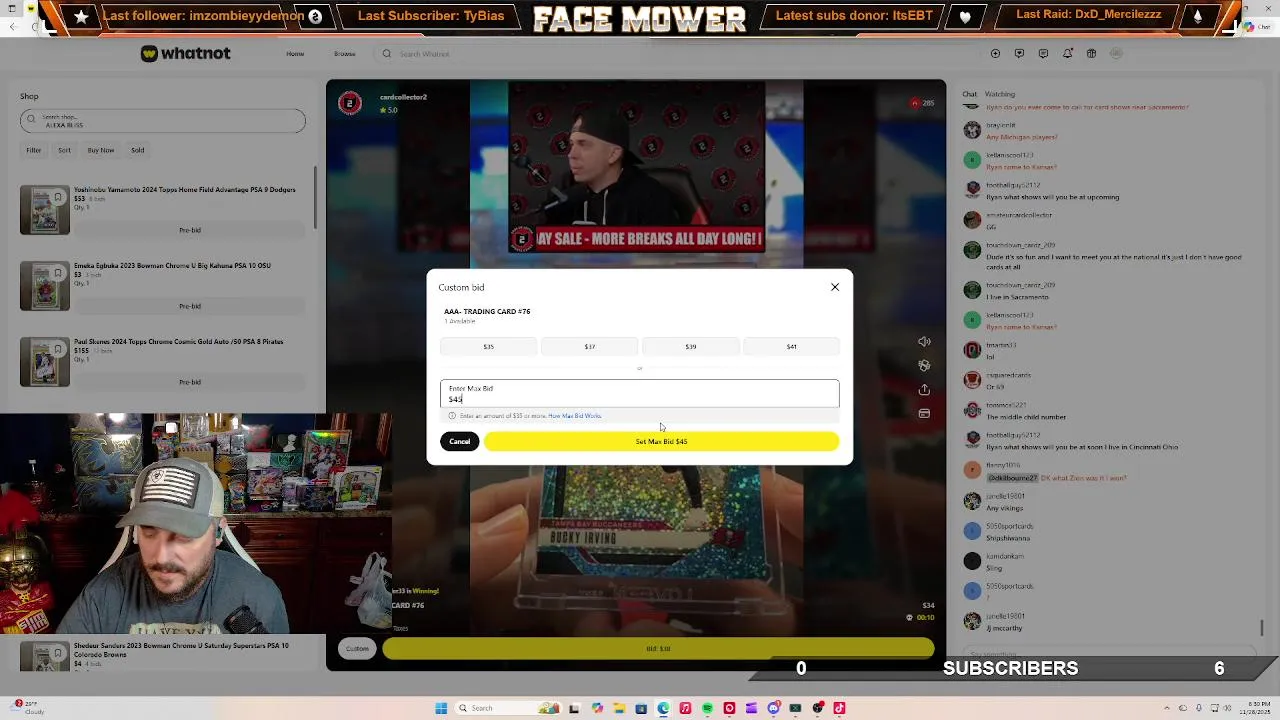Image resolution: width=1280 pixels, height=720 pixels.
Task: Switch to the Watching tab
Action: click(x=1000, y=94)
